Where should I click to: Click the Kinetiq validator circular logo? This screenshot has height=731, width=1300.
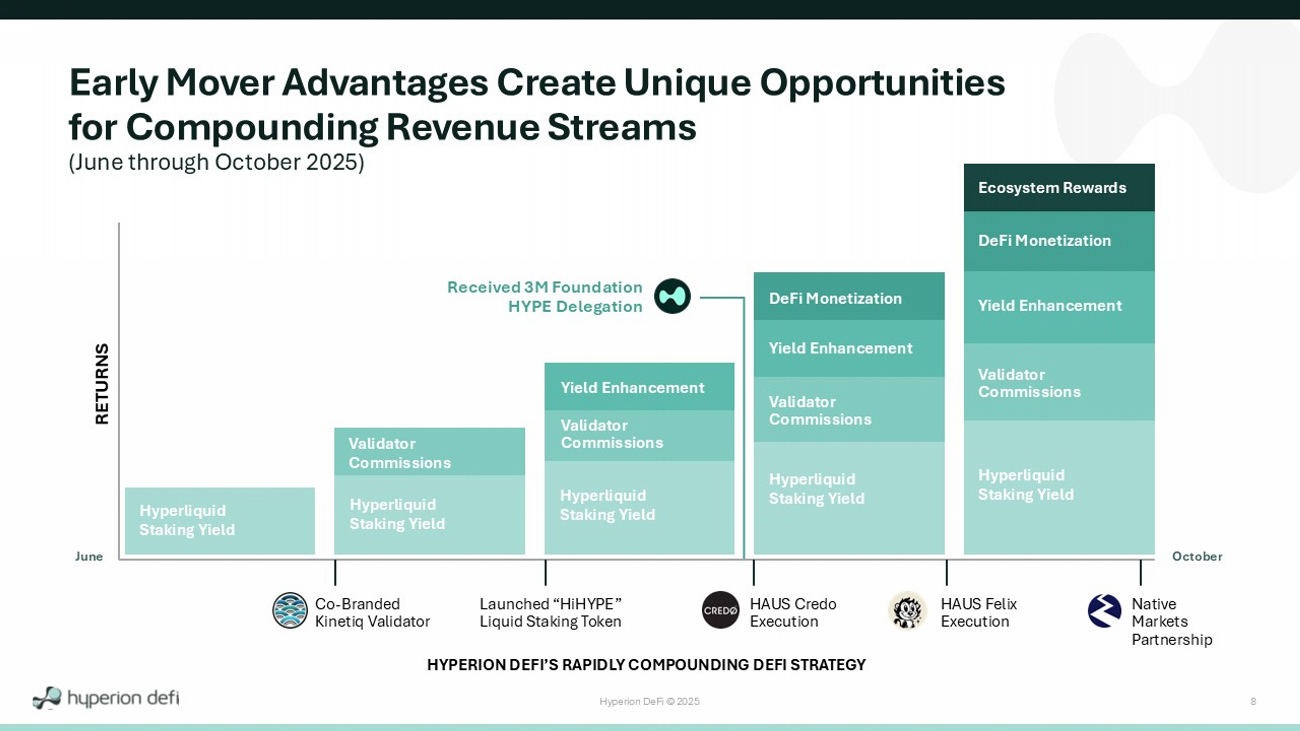coord(290,610)
